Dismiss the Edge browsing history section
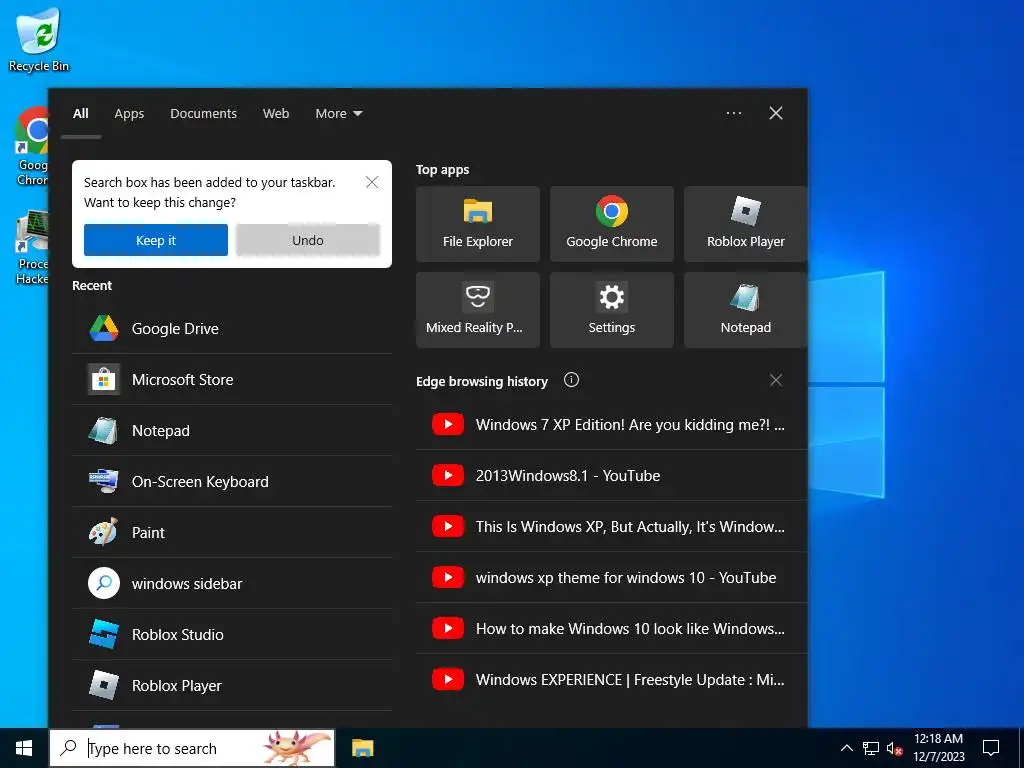 coord(775,380)
